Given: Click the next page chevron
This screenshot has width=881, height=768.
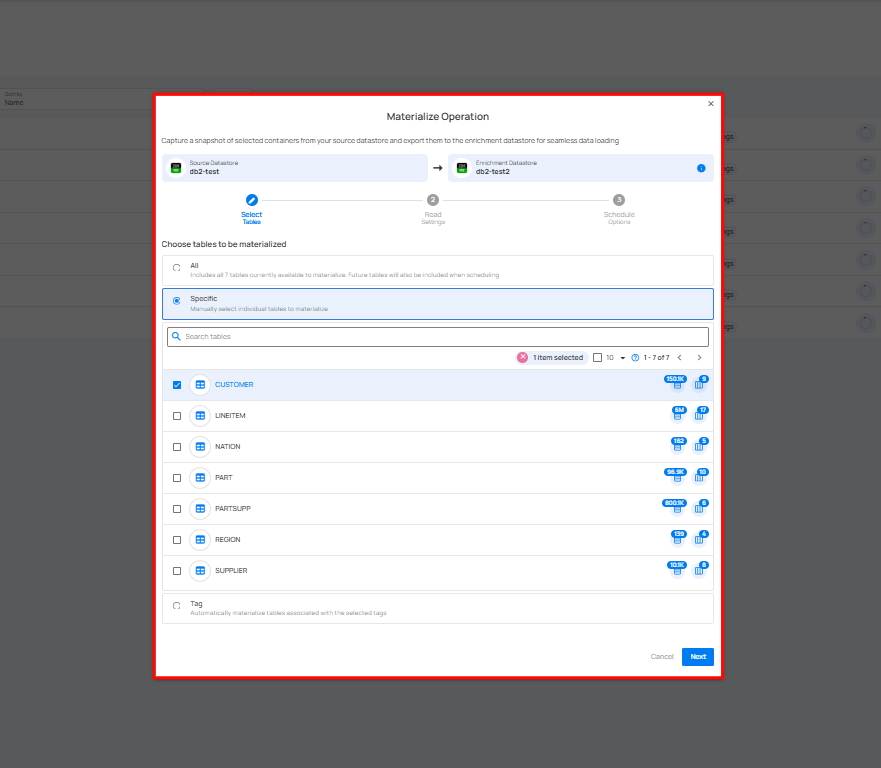Looking at the screenshot, I should tap(699, 356).
